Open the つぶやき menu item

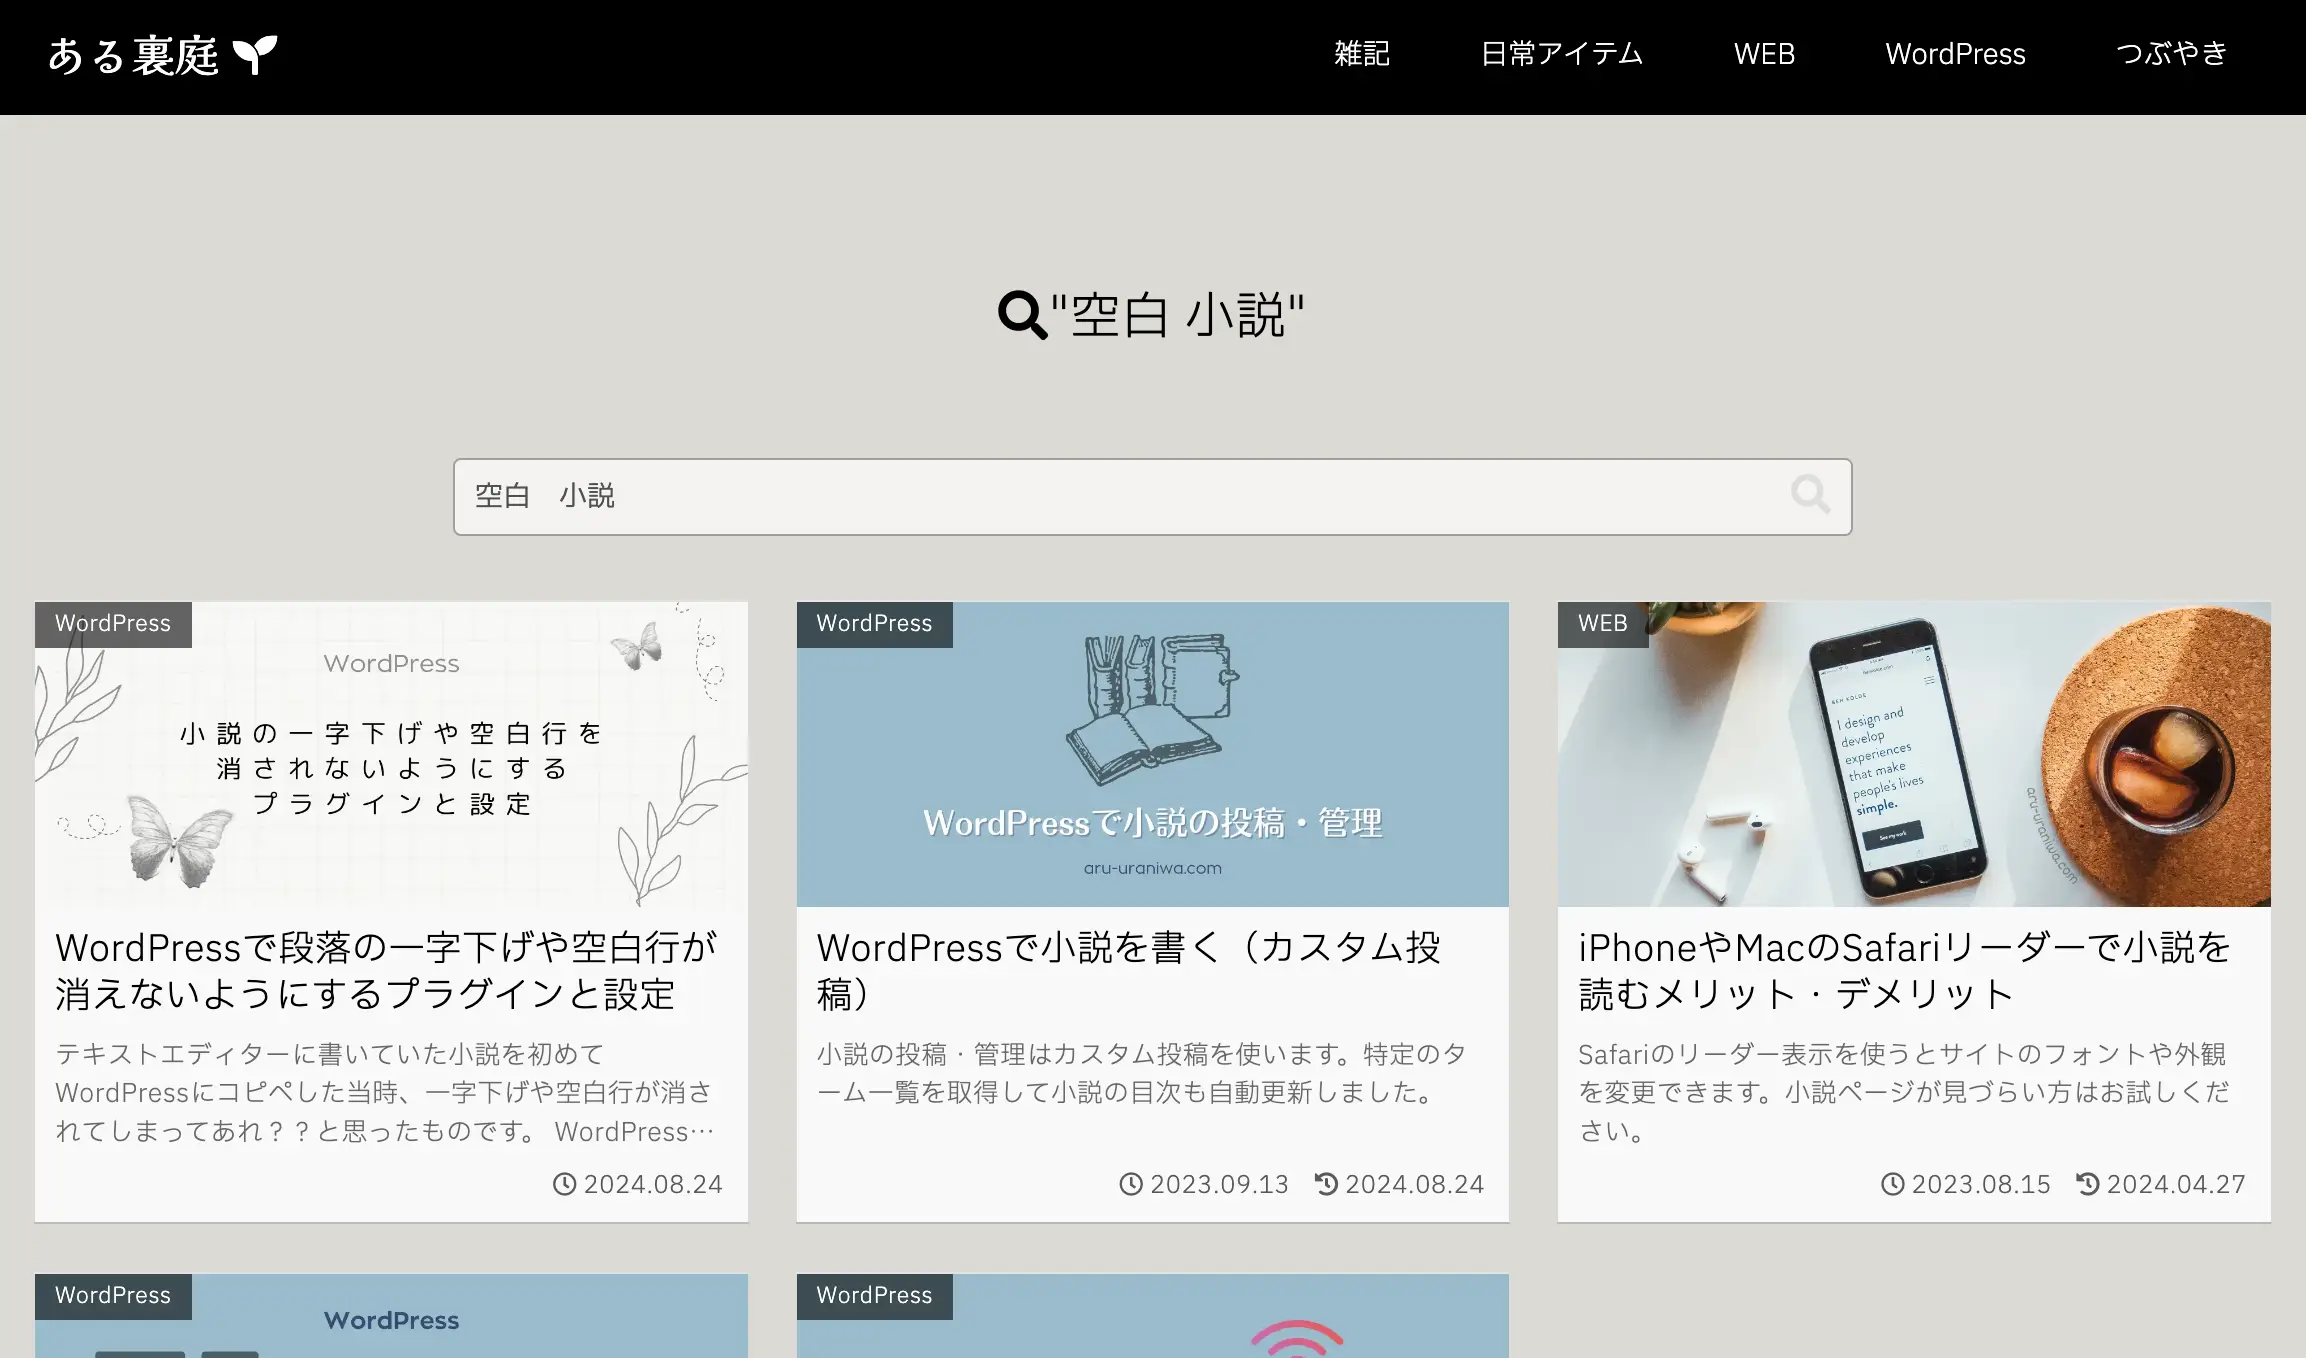(2171, 54)
